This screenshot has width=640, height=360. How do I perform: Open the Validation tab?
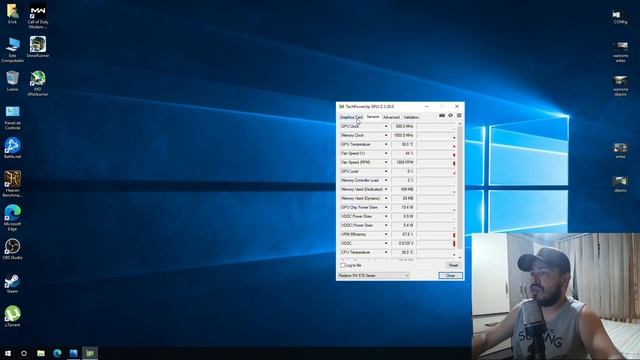click(411, 117)
